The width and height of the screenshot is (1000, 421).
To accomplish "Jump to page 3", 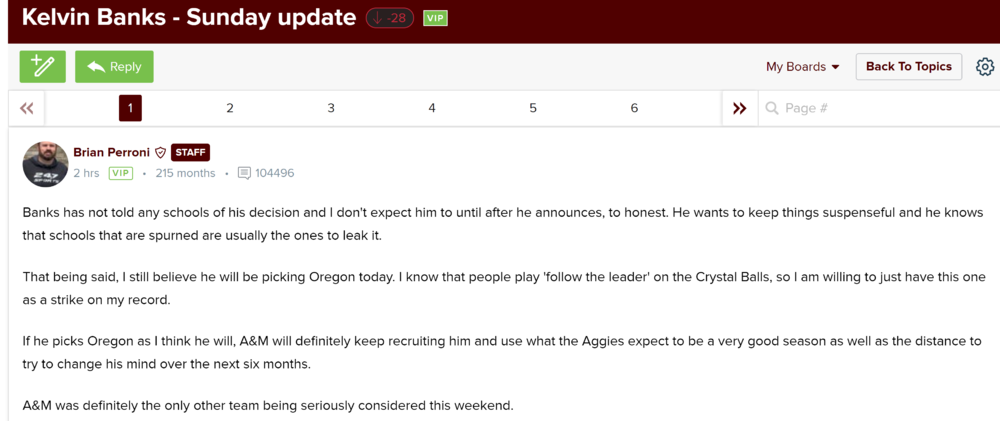I will [x=331, y=108].
